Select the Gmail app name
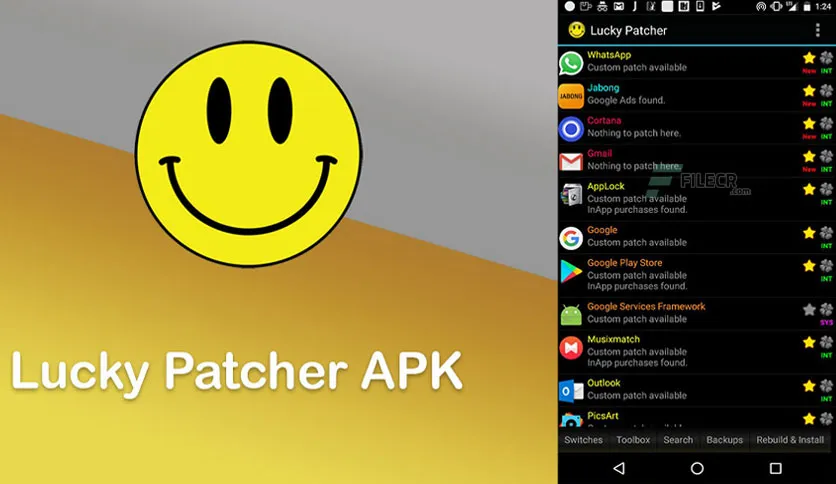This screenshot has height=484, width=836. (x=600, y=154)
